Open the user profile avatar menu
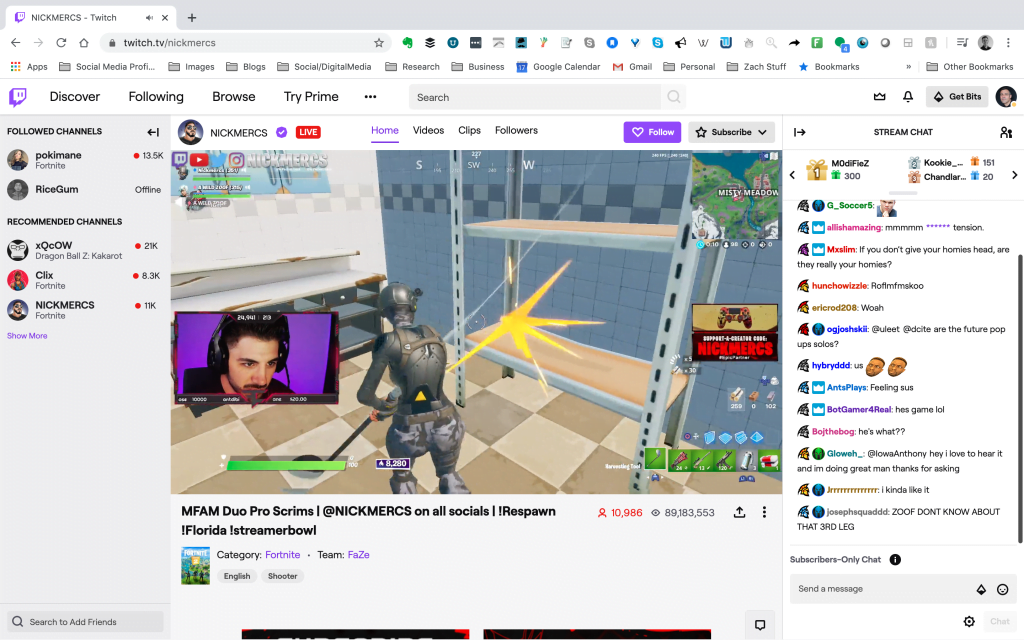Viewport: 1024px width, 640px height. pos(1006,97)
